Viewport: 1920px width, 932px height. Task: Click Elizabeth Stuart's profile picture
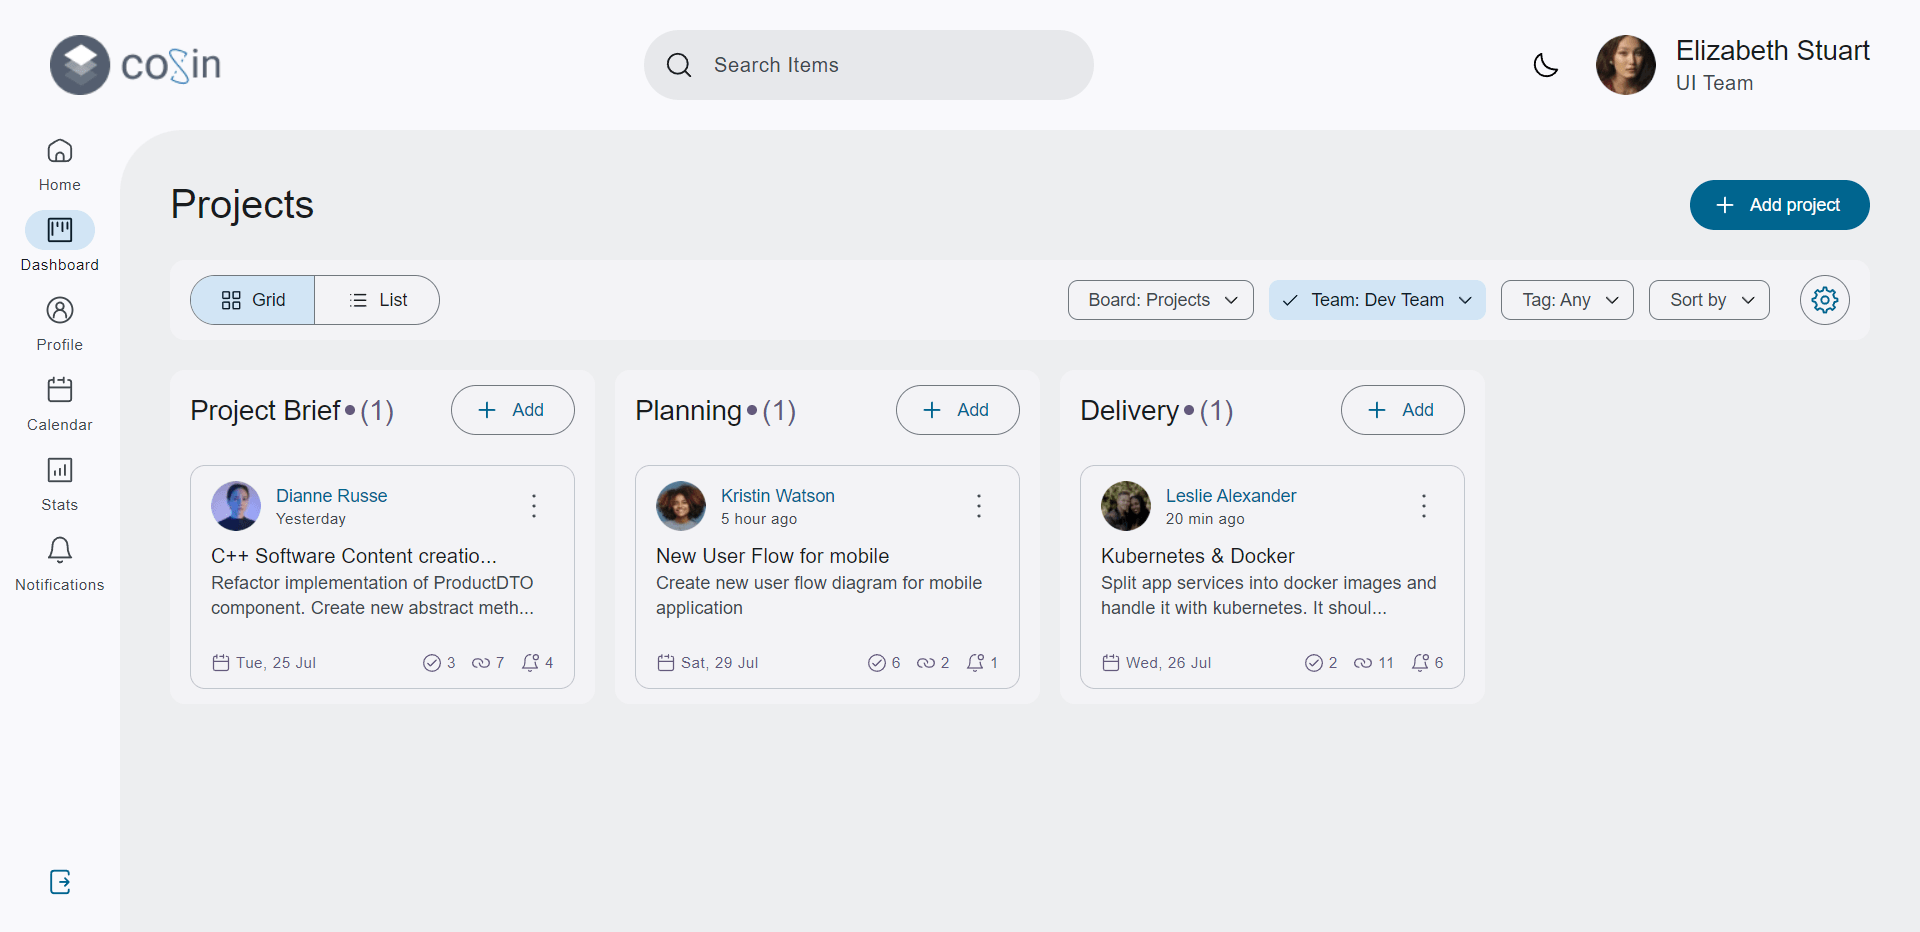click(1625, 64)
